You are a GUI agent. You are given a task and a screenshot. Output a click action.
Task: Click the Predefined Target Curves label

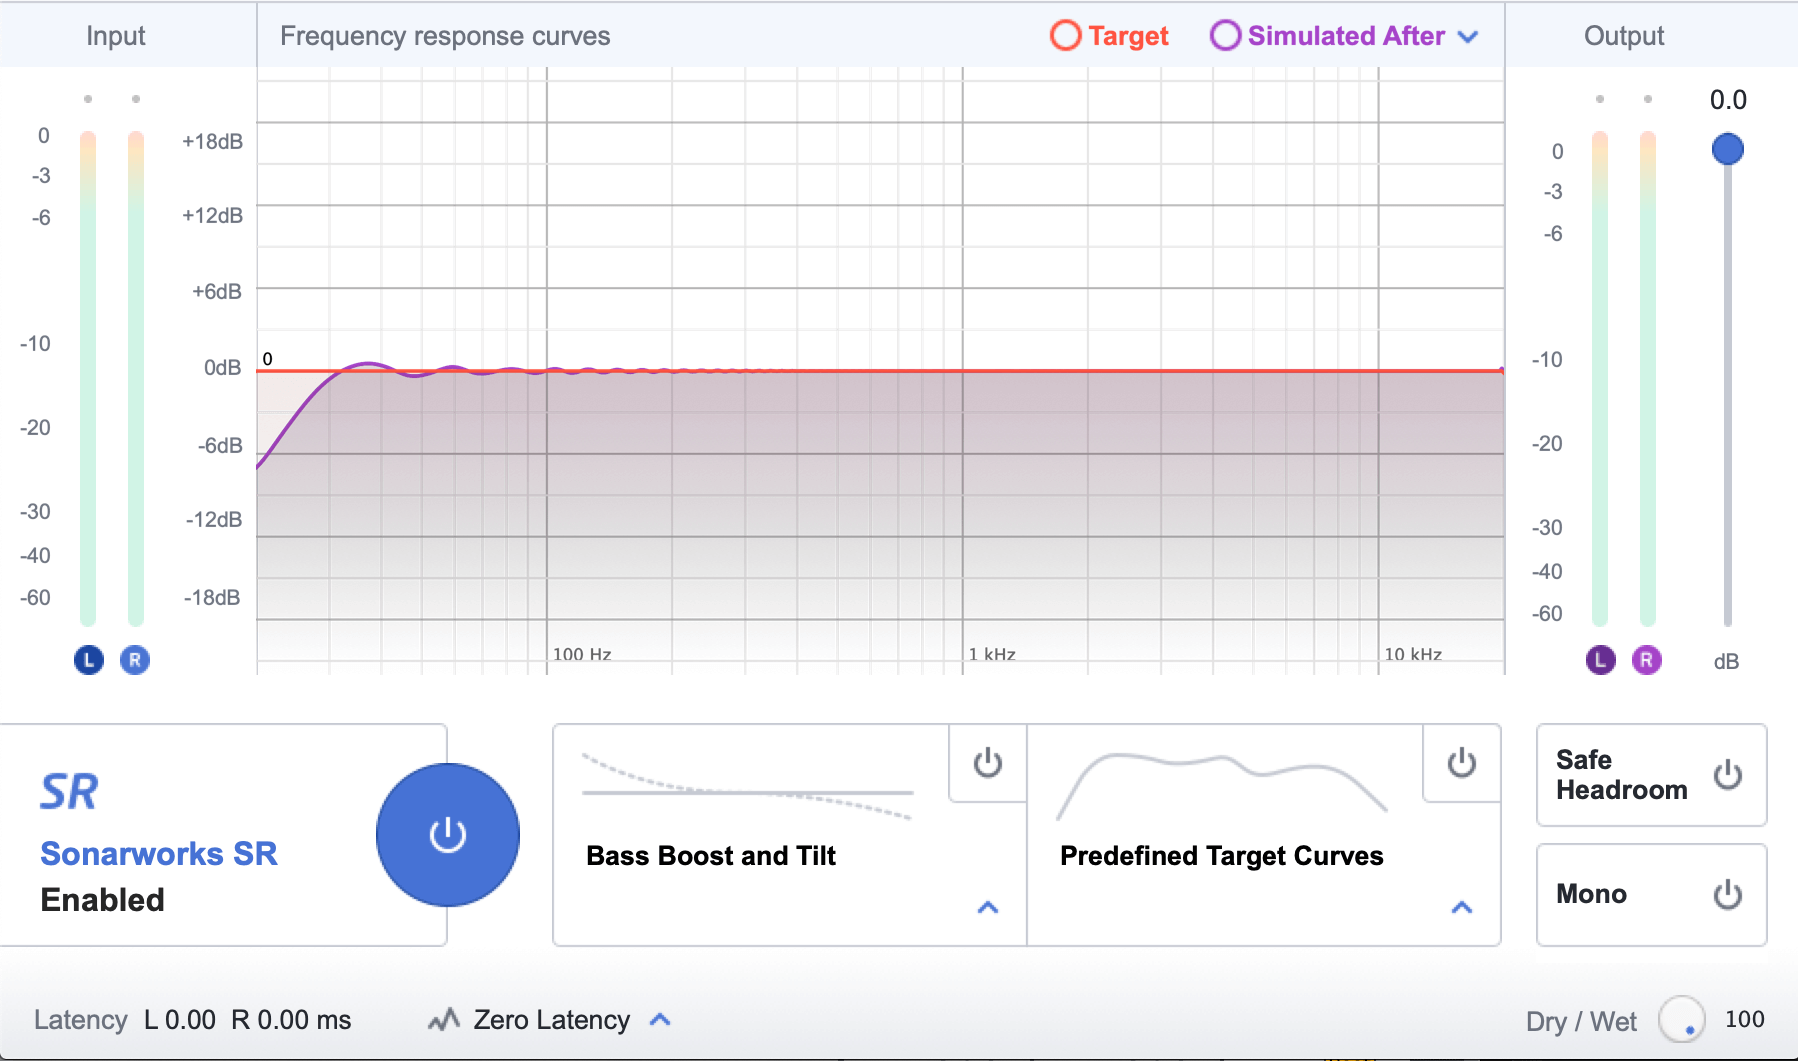click(x=1221, y=856)
